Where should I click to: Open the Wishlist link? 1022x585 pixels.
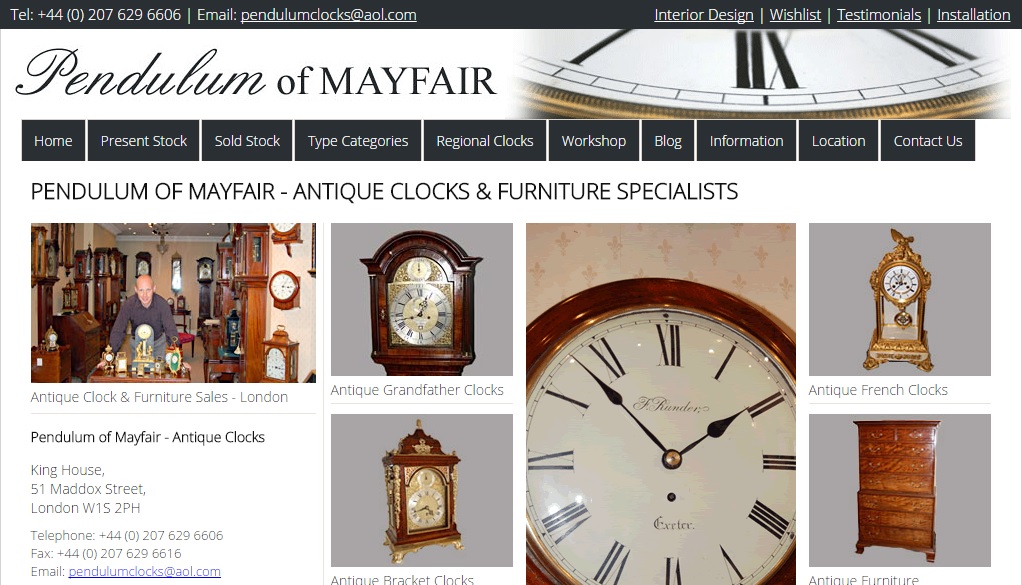pos(795,15)
